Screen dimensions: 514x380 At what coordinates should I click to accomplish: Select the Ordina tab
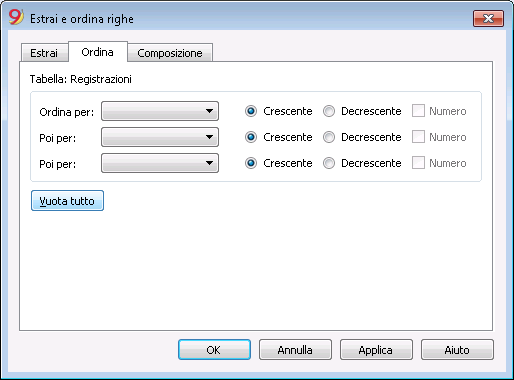[x=98, y=52]
